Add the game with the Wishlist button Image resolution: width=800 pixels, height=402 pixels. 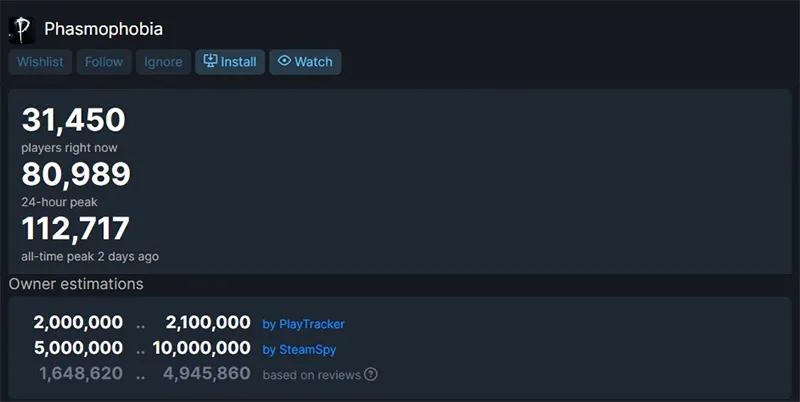(x=40, y=62)
